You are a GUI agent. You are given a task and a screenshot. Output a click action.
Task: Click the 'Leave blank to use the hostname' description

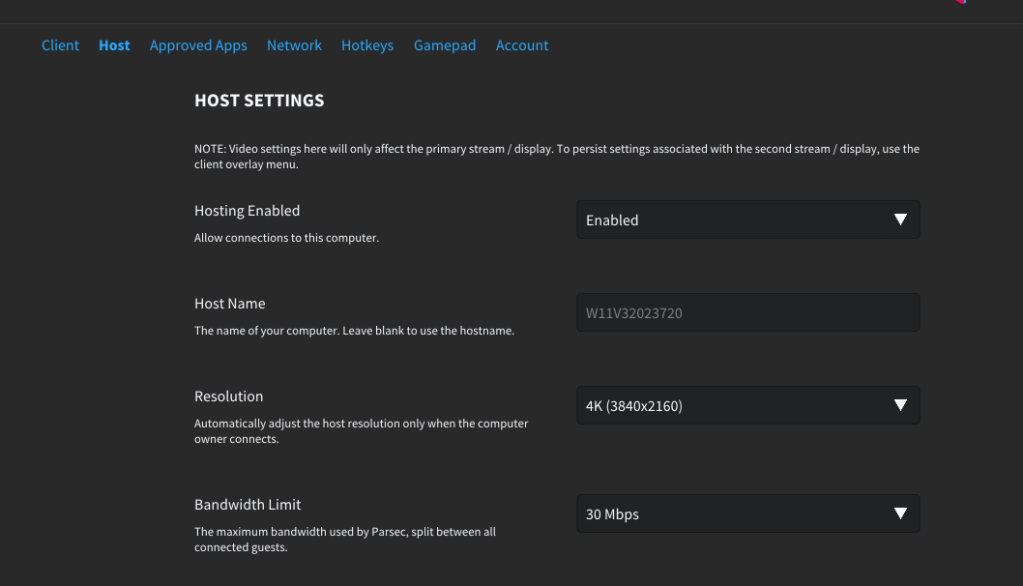point(354,331)
